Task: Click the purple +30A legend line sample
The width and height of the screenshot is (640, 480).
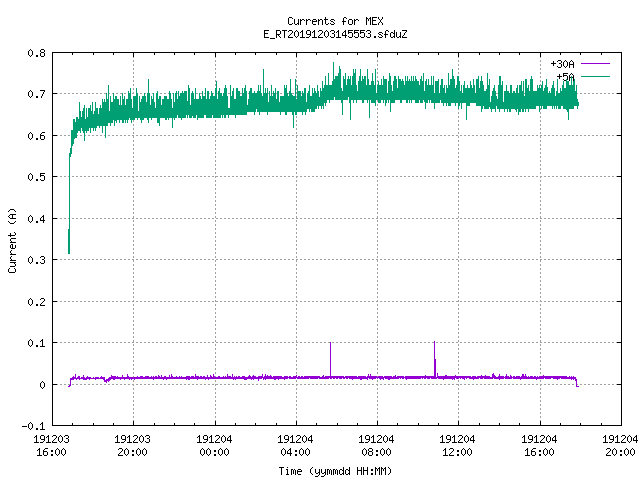Action: pyautogui.click(x=595, y=64)
